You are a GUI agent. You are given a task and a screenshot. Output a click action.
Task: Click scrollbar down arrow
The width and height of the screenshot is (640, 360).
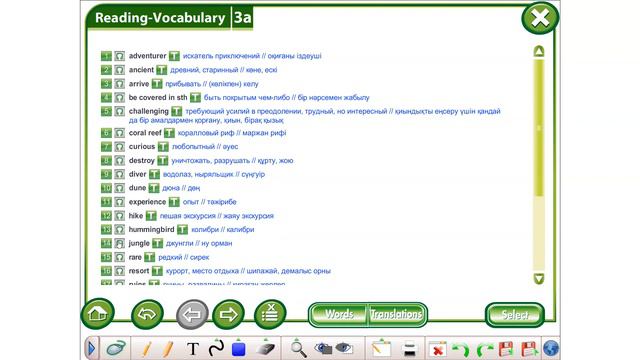click(x=539, y=279)
